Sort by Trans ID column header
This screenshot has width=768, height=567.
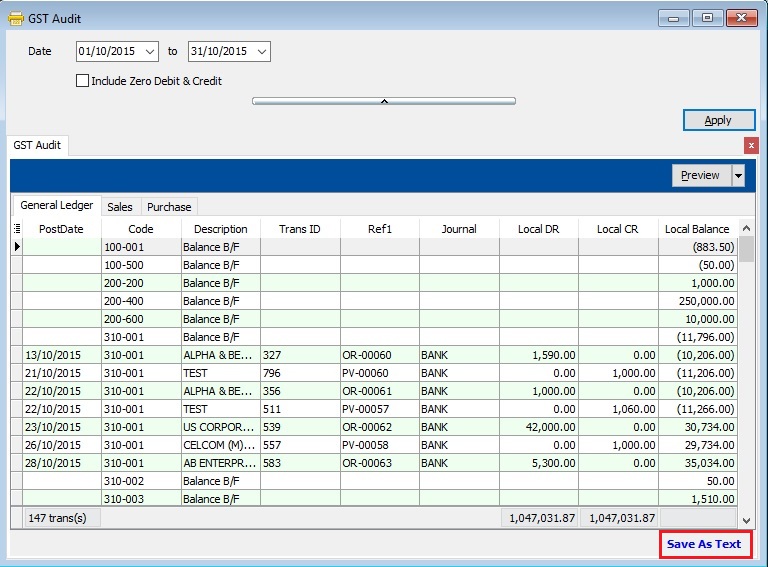[x=300, y=229]
